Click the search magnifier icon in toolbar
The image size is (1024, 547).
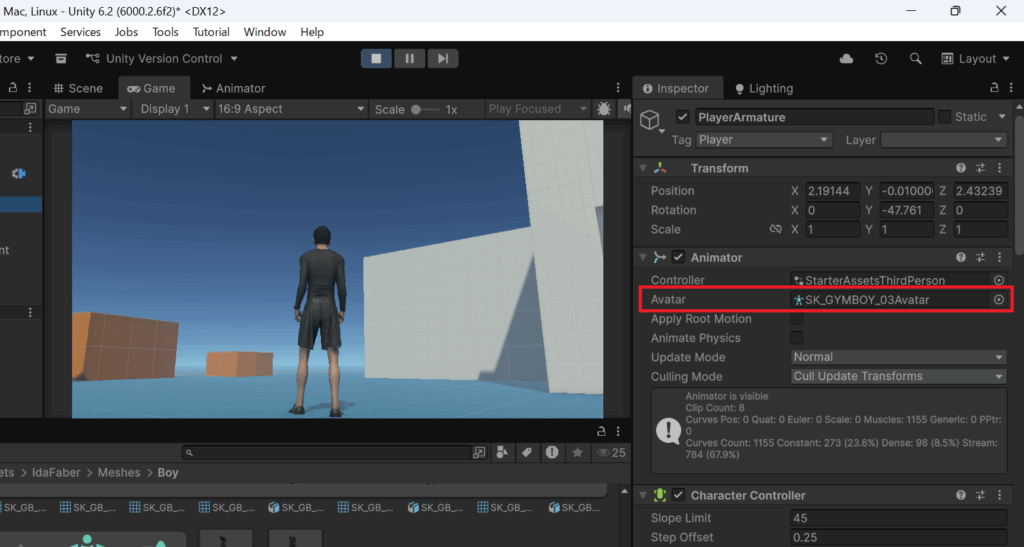(915, 59)
